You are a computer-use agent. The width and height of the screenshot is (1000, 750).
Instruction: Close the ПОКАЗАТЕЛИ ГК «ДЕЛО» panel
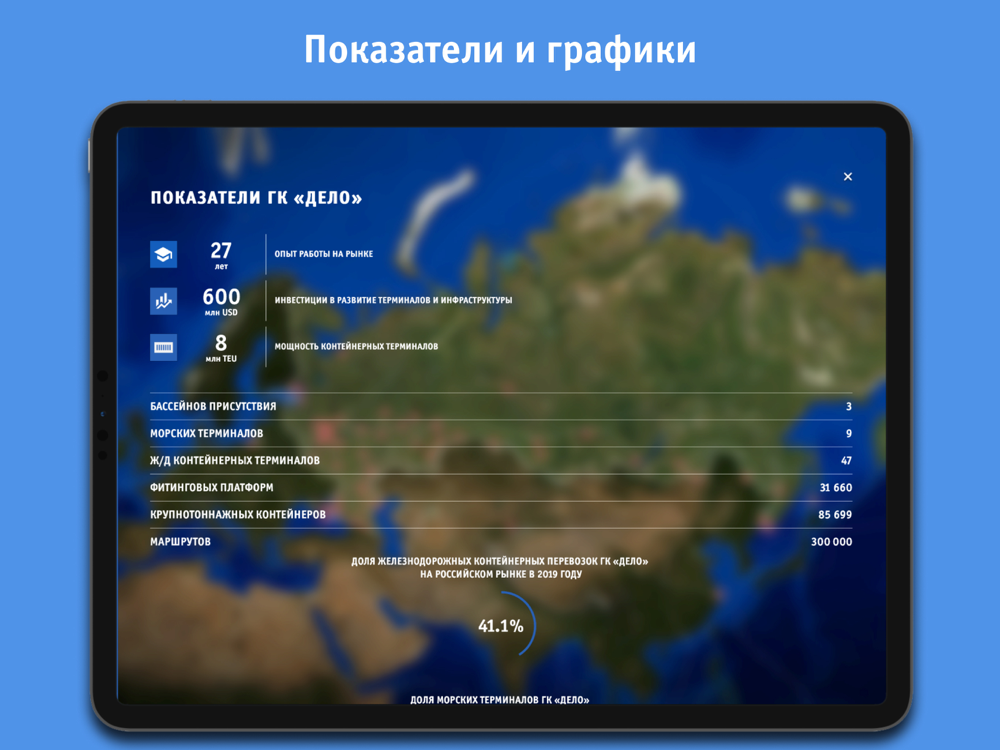pos(848,177)
